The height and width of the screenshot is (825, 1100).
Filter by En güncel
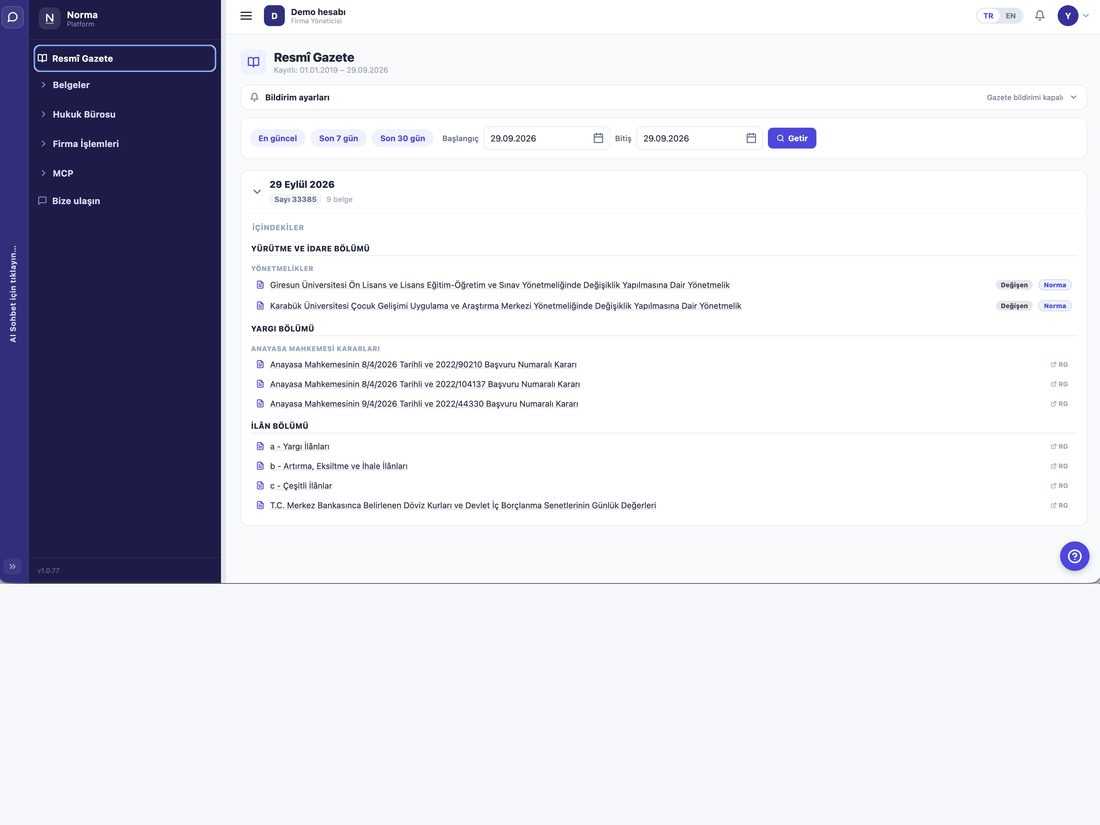278,138
